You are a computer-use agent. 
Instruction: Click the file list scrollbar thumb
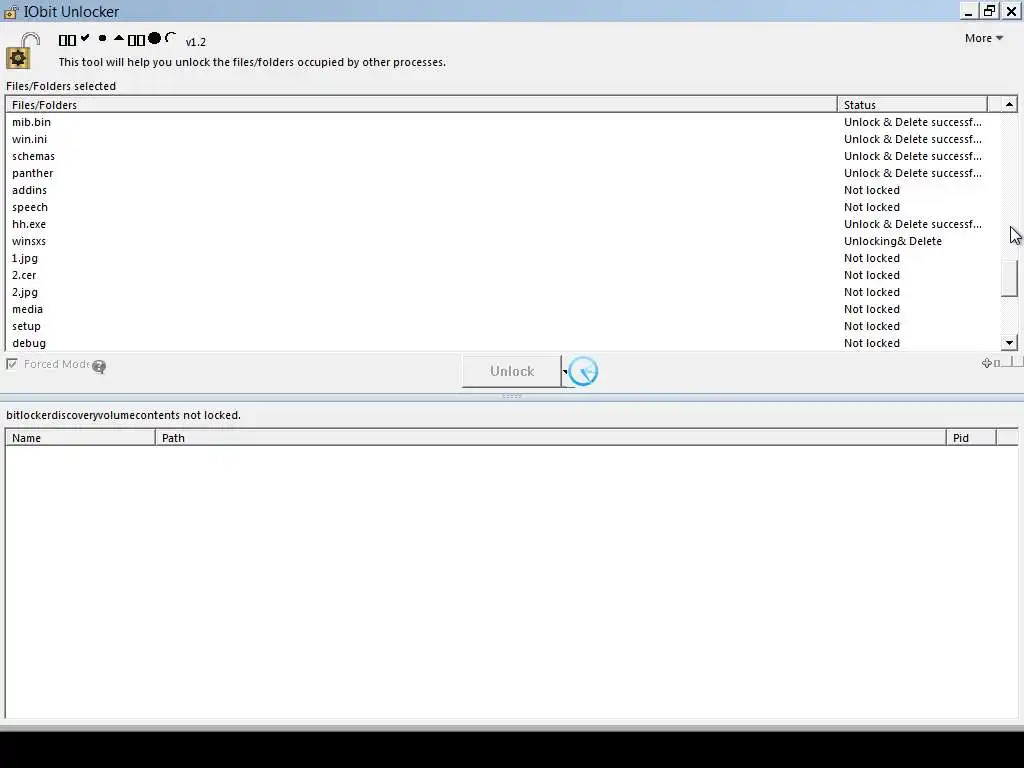pyautogui.click(x=1010, y=278)
